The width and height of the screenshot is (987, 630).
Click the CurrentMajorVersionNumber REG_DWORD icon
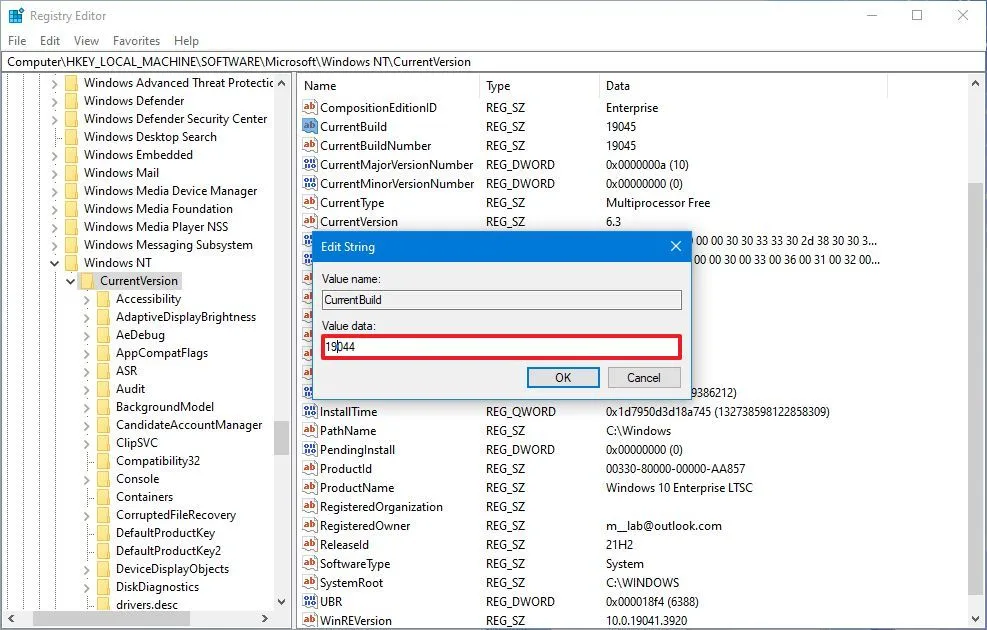(x=310, y=164)
